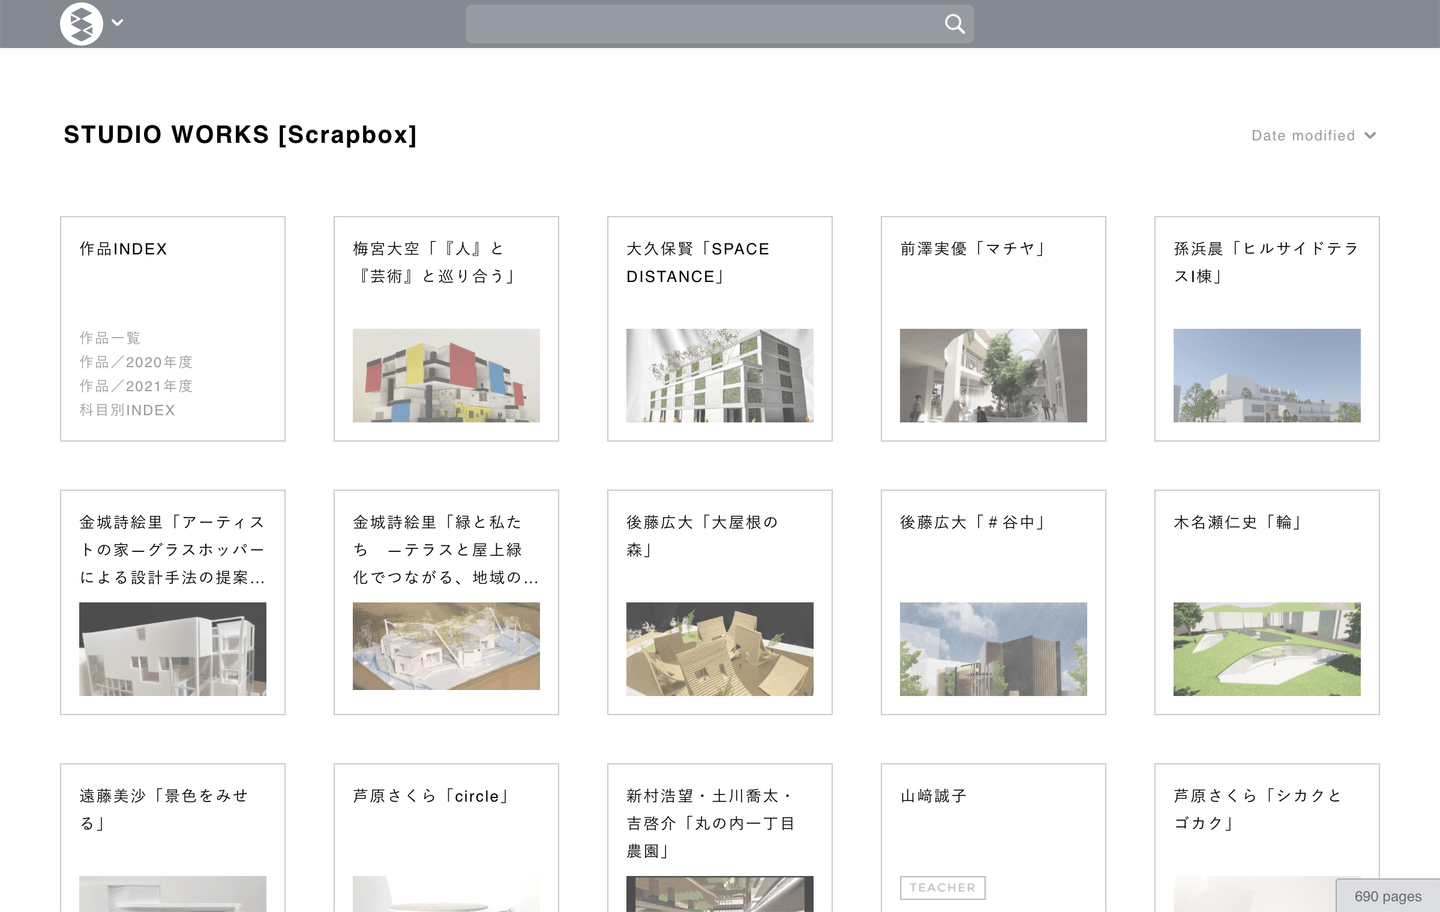1440x912 pixels.
Task: Select green facade thumbnail in SPACE DISTANCE card
Action: (x=720, y=375)
